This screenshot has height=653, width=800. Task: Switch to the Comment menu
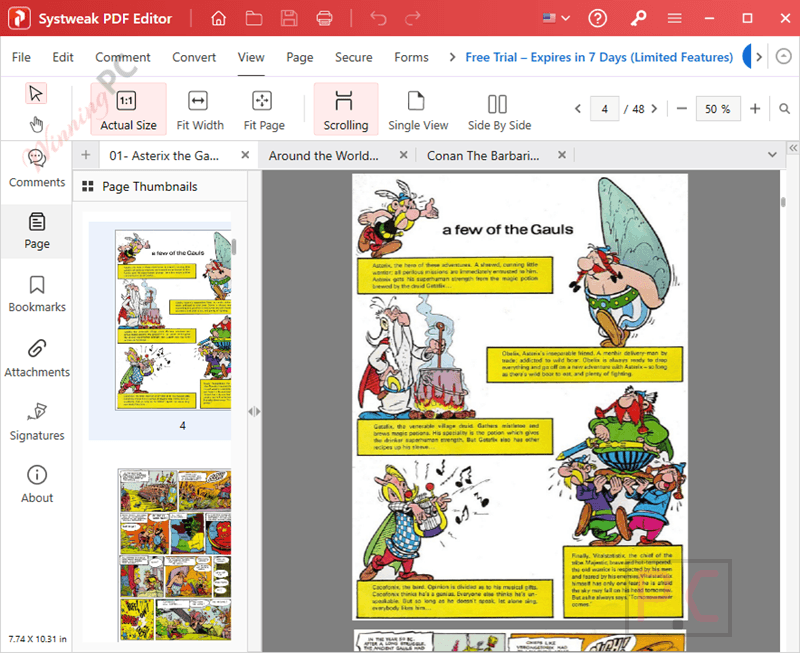pyautogui.click(x=122, y=57)
